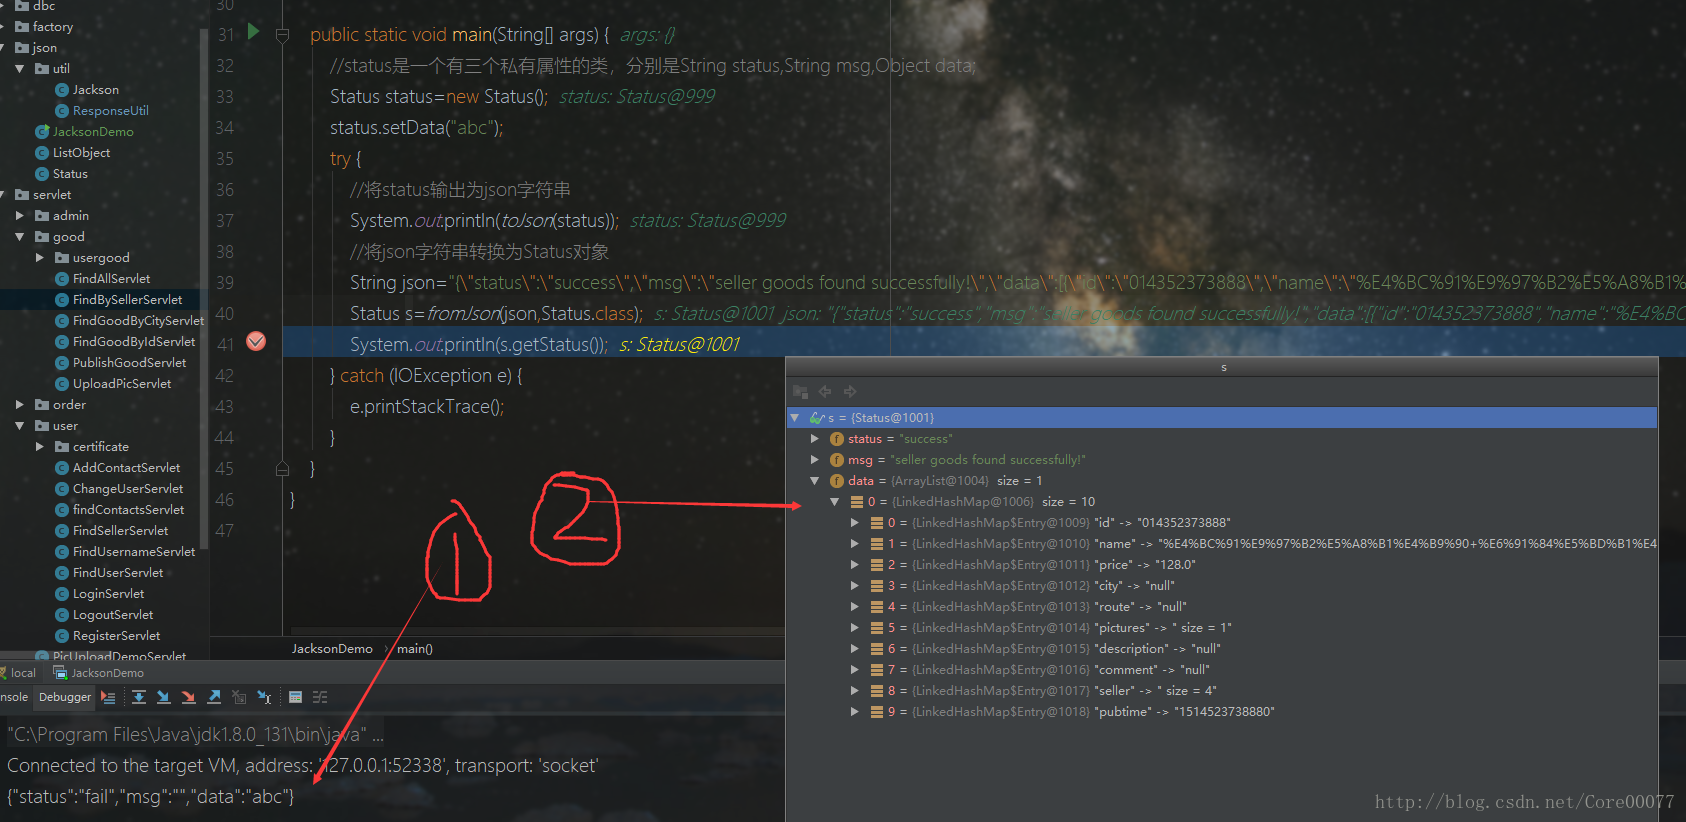Collapse the util folder in project tree
The height and width of the screenshot is (822, 1686).
(19, 69)
